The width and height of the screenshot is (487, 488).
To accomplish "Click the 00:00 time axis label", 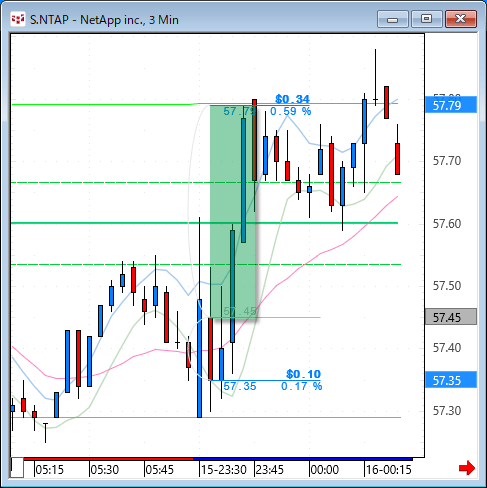I will point(325,470).
